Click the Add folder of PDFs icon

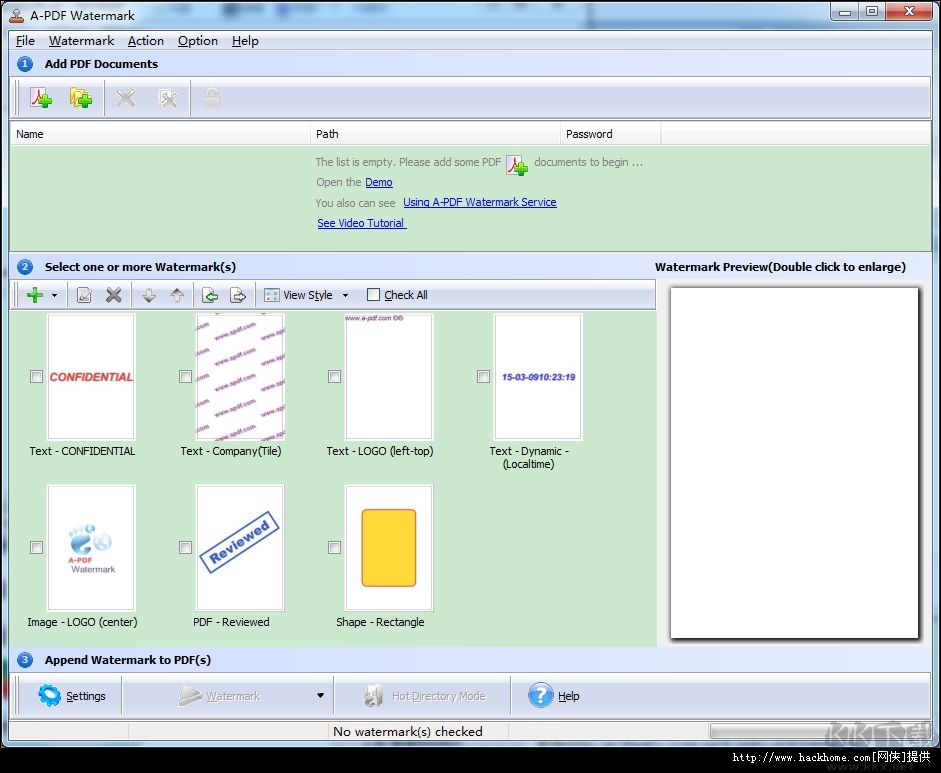81,98
